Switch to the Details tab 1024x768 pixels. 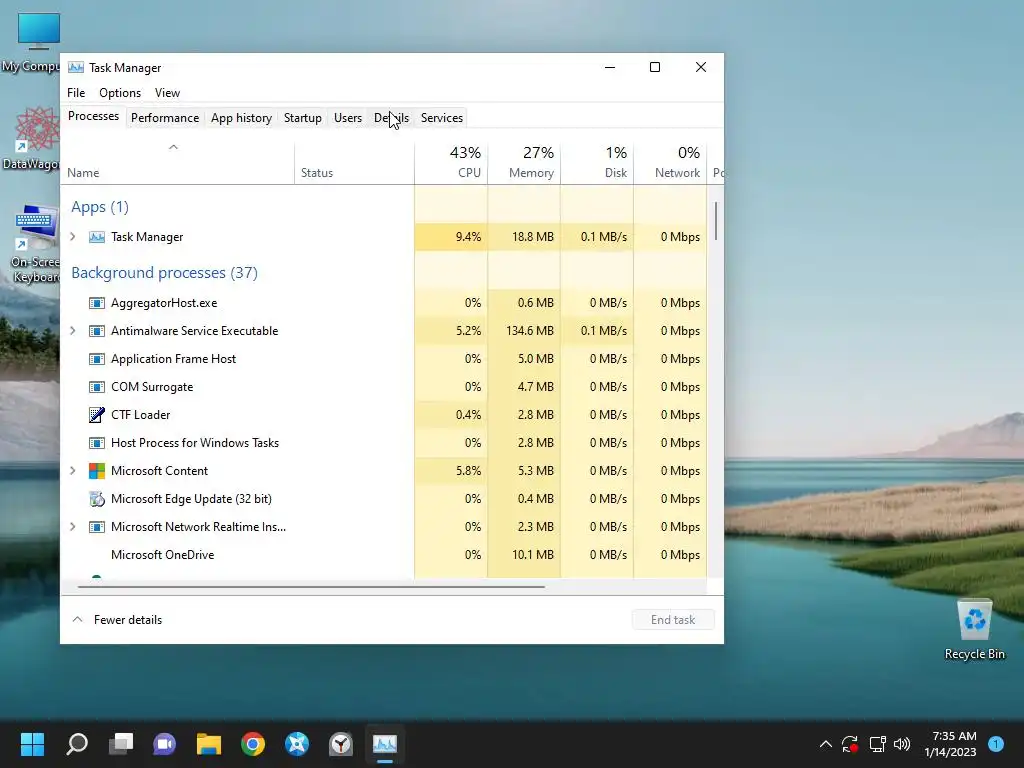point(391,118)
